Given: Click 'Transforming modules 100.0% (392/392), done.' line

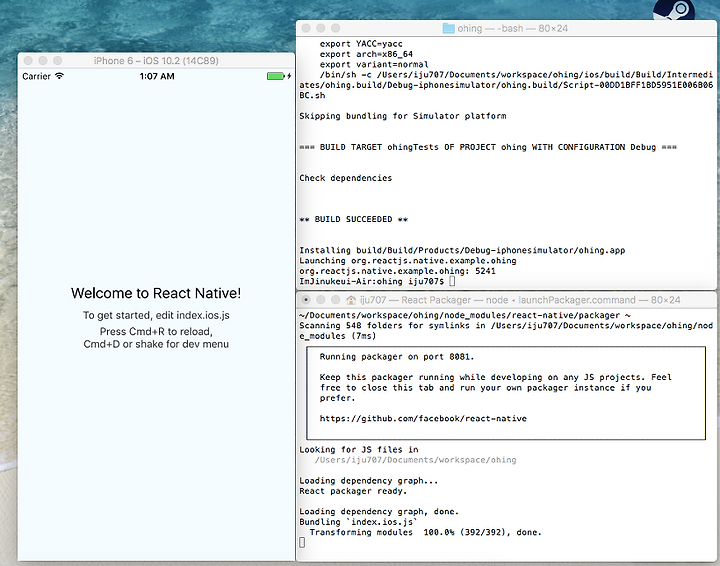Looking at the screenshot, I should (426, 532).
